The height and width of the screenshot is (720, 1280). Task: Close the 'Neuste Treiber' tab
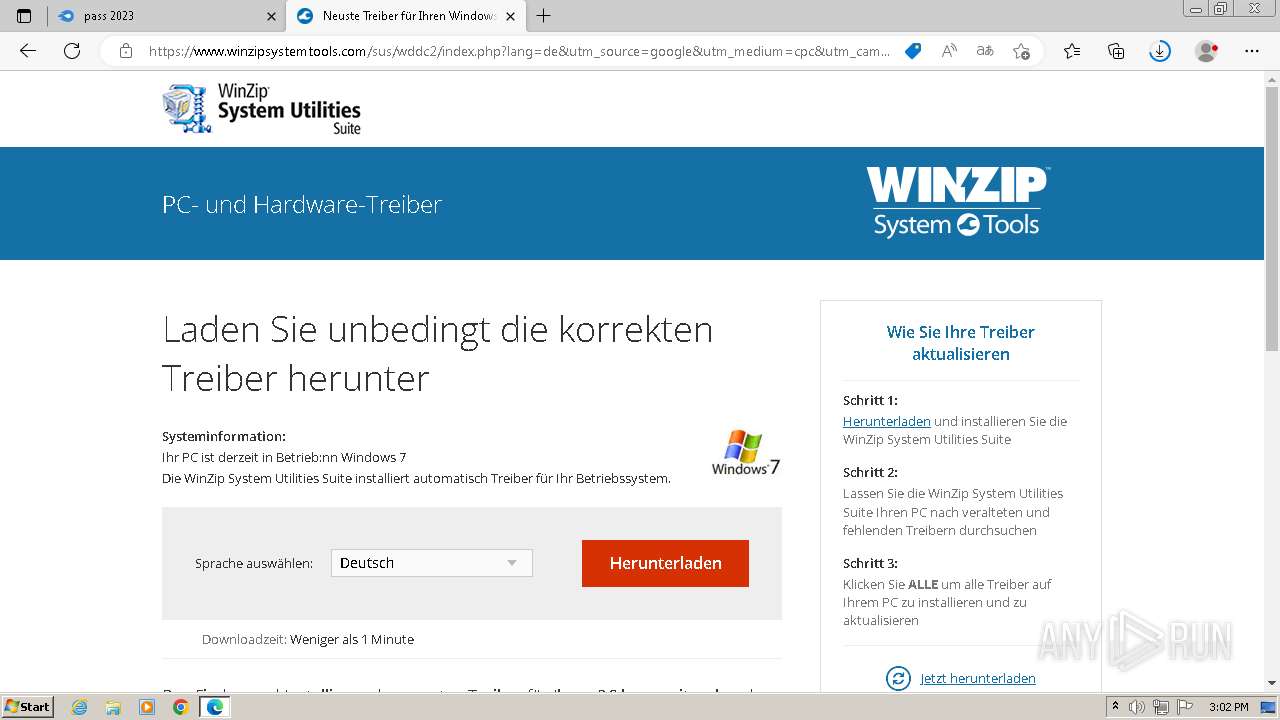(510, 16)
